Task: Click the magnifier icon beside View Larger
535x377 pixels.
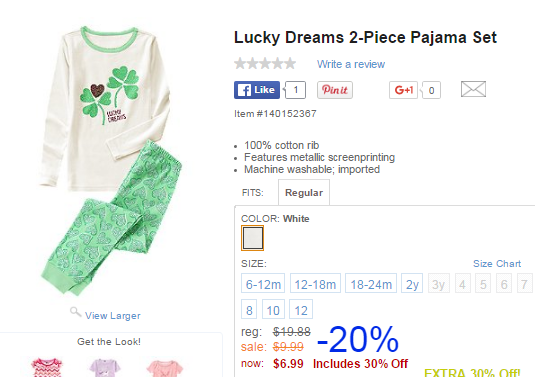Action: point(75,312)
